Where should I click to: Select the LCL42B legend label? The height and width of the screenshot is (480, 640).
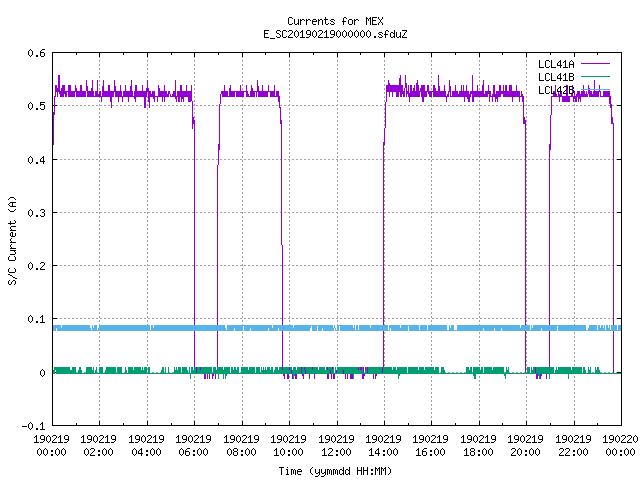tap(556, 90)
